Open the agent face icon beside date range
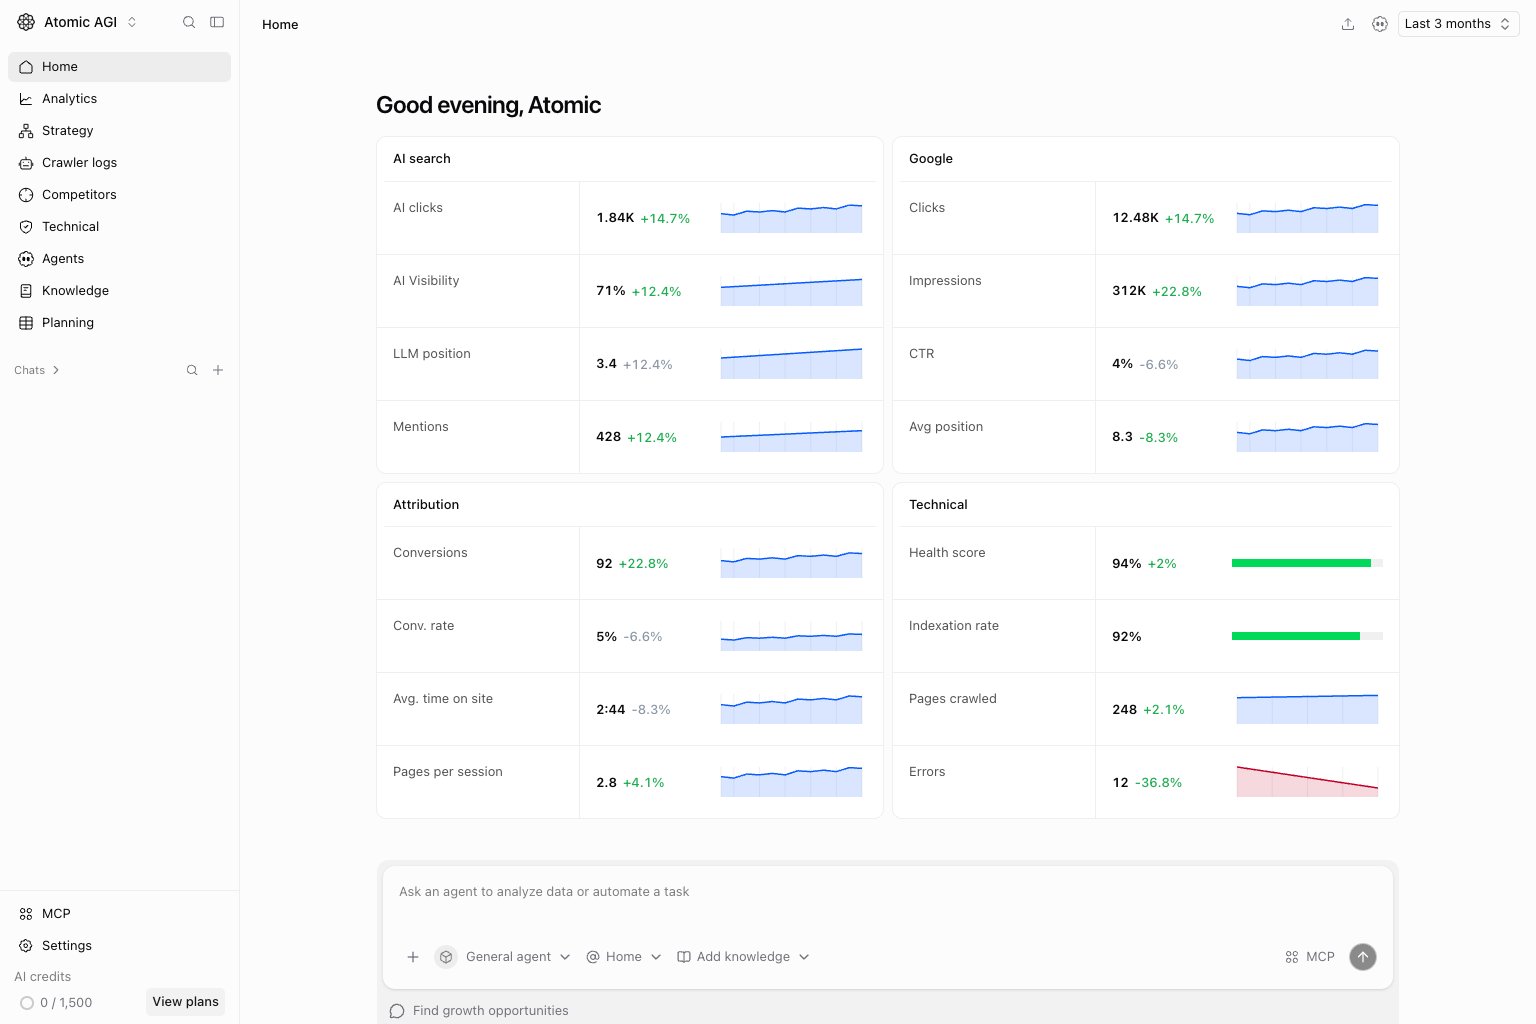The height and width of the screenshot is (1024, 1536). 1380,24
